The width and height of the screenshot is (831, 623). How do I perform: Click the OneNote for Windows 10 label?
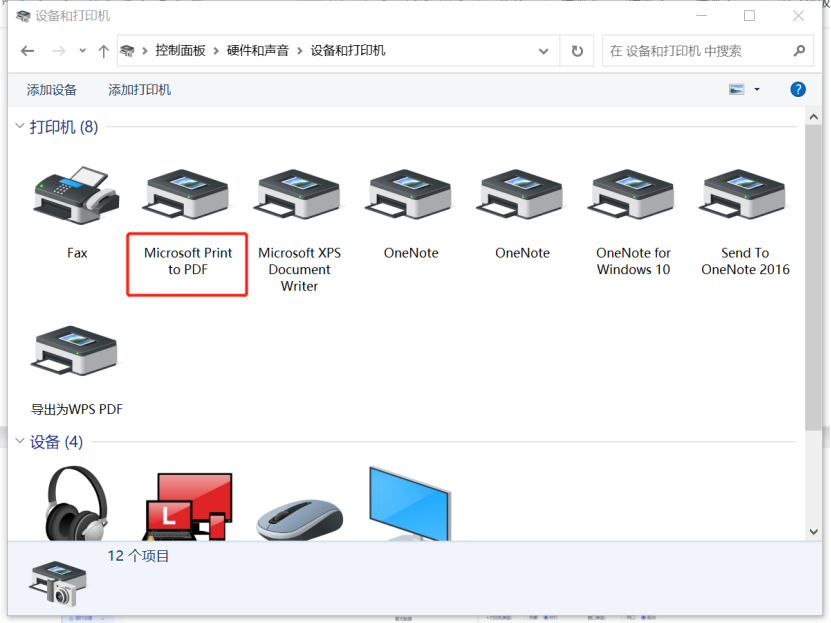(633, 261)
